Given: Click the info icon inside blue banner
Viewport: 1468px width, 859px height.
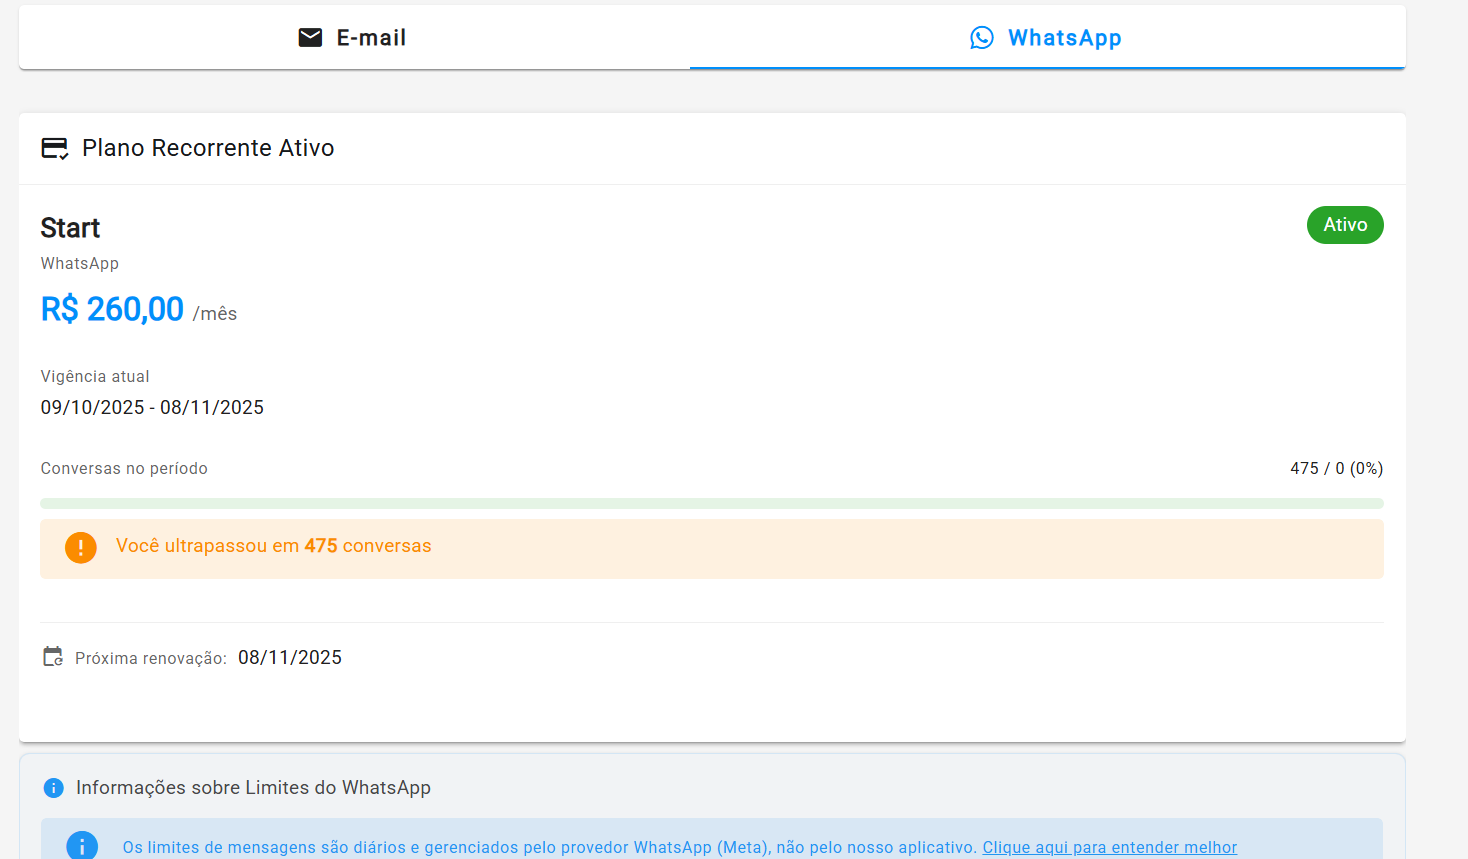Looking at the screenshot, I should click(x=82, y=846).
